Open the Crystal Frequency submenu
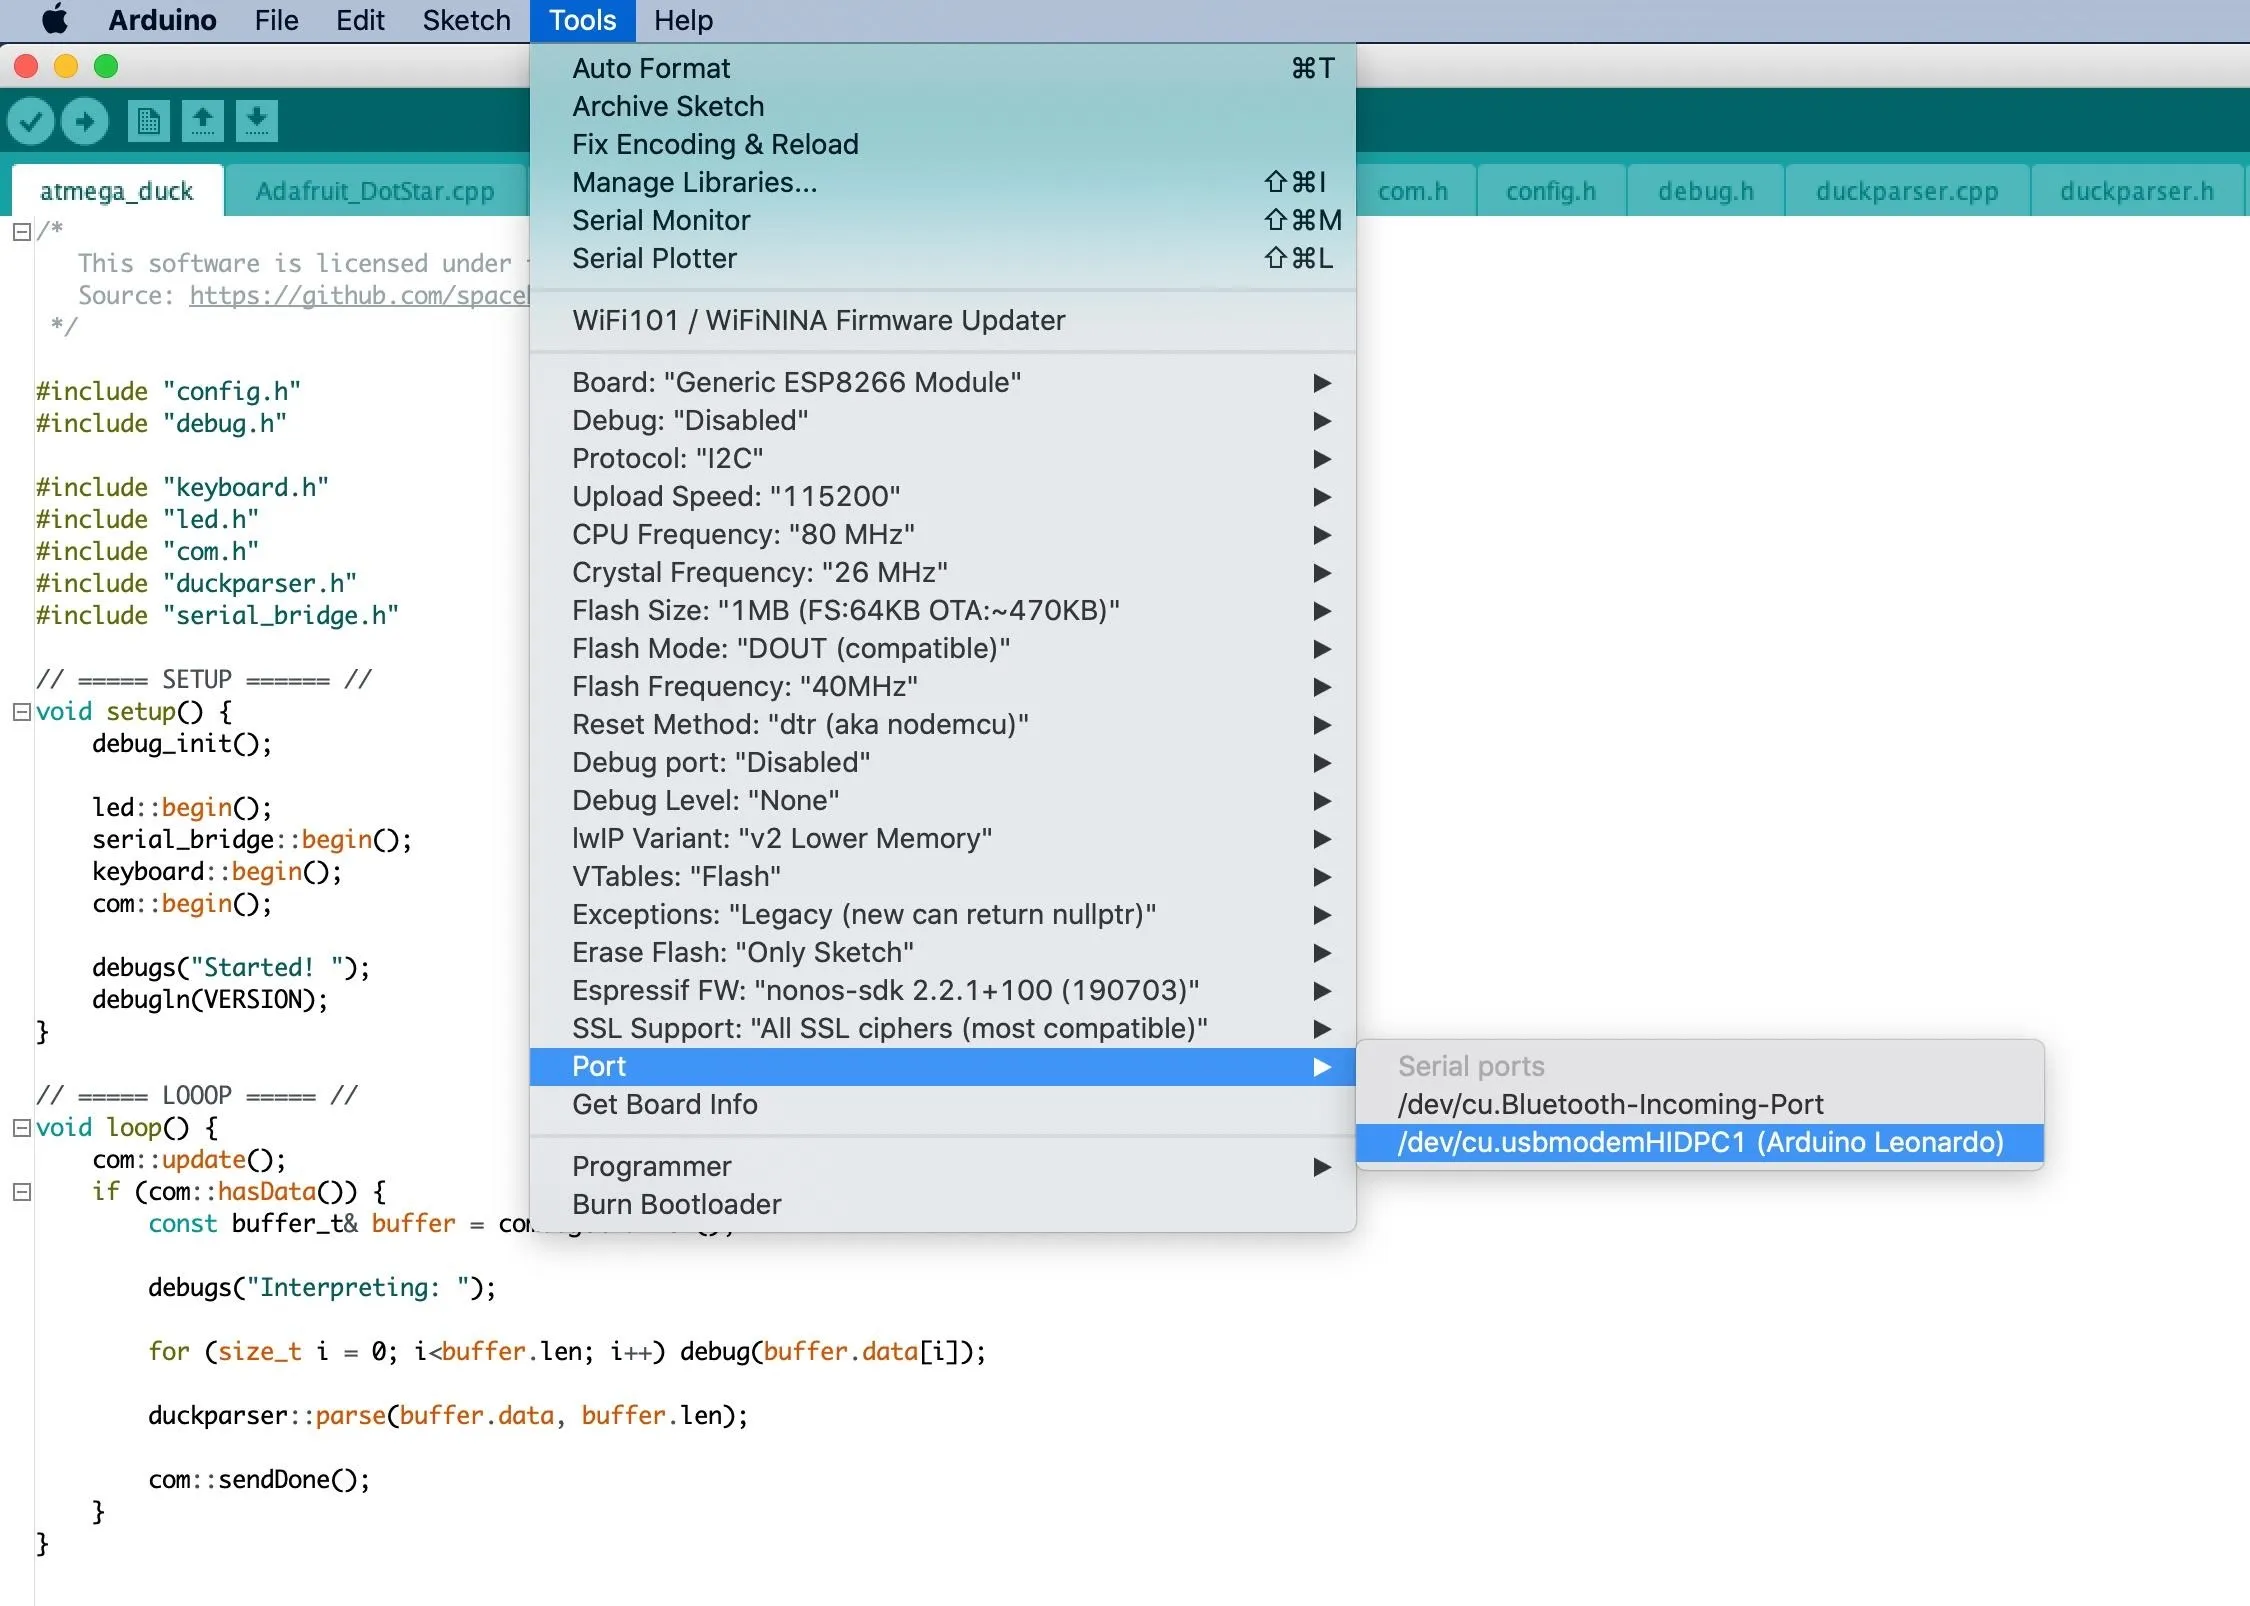Viewport: 2250px width, 1606px height. click(x=943, y=573)
